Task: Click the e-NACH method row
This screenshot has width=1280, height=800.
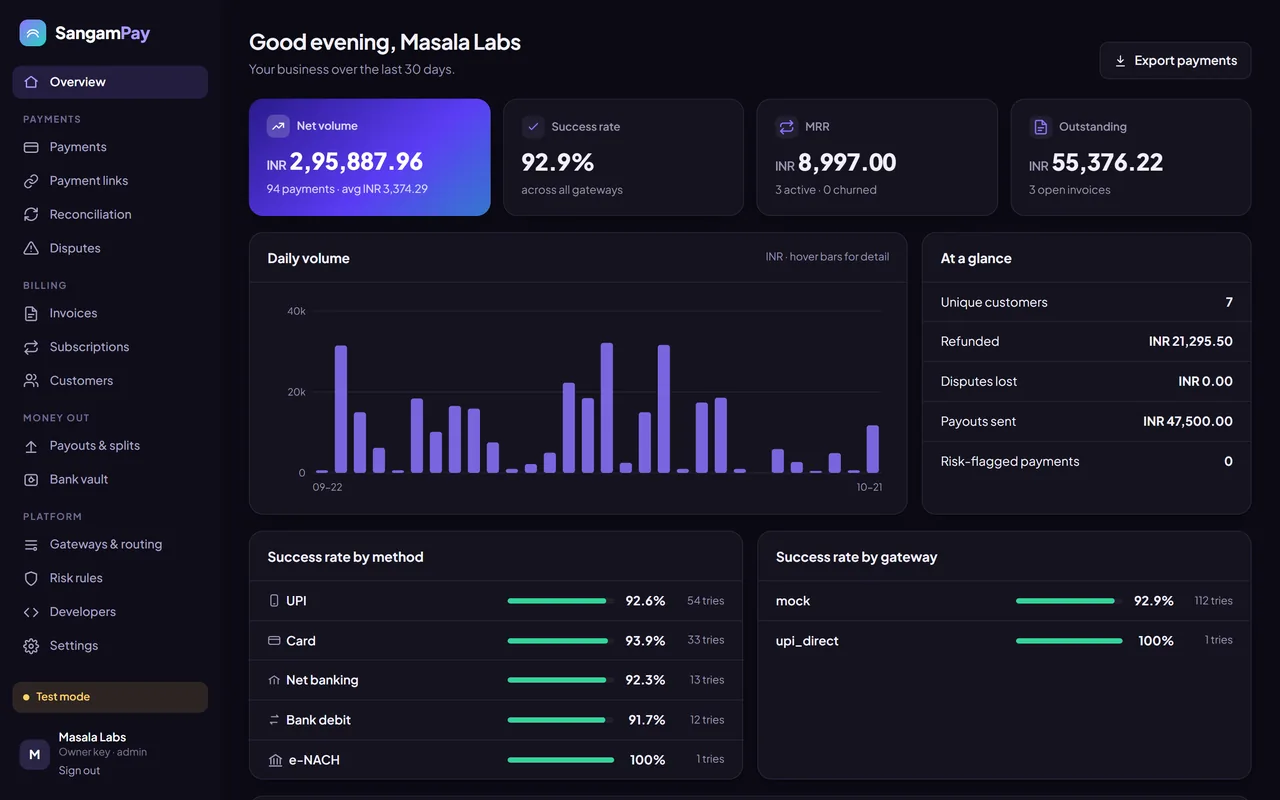Action: pos(496,760)
